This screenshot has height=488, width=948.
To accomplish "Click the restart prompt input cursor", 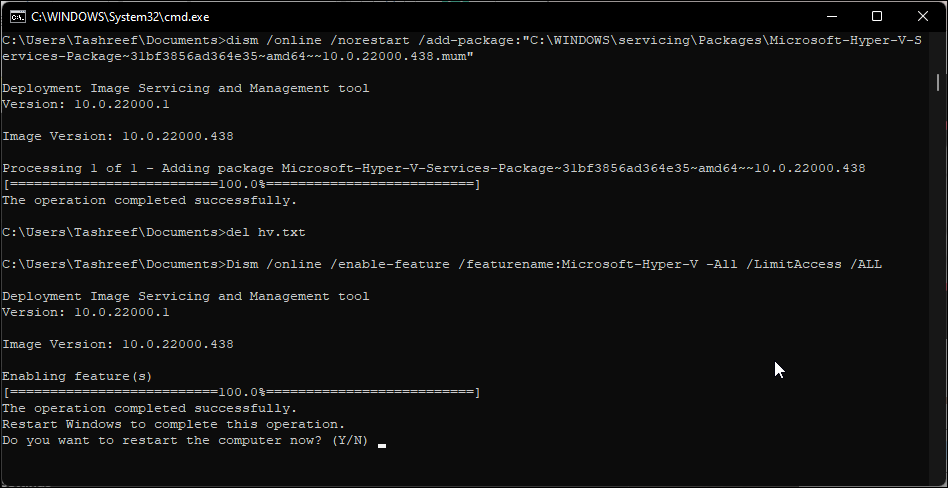I will tap(382, 441).
